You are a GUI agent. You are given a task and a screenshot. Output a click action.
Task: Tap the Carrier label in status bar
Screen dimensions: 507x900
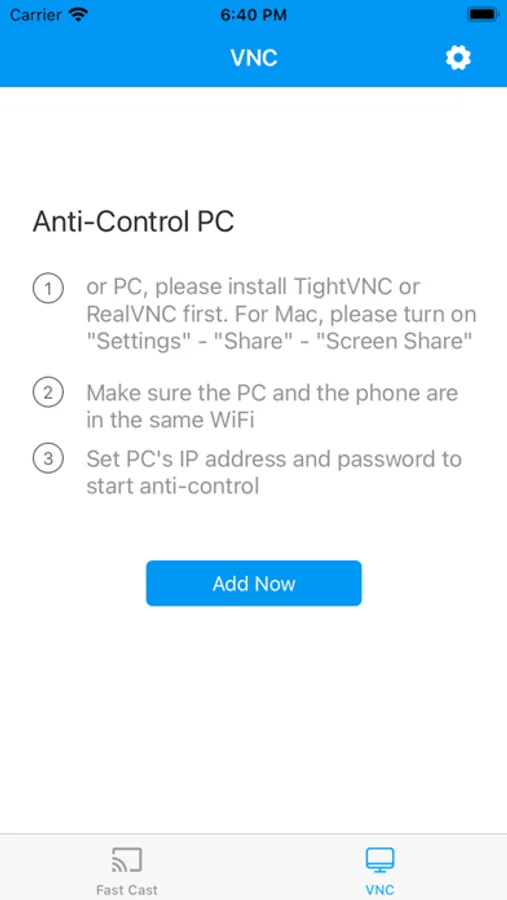[x=35, y=15]
